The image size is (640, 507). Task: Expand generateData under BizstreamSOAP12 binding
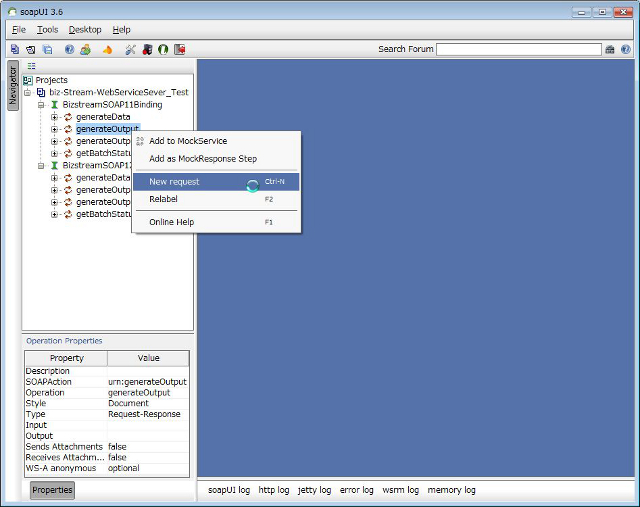click(54, 178)
